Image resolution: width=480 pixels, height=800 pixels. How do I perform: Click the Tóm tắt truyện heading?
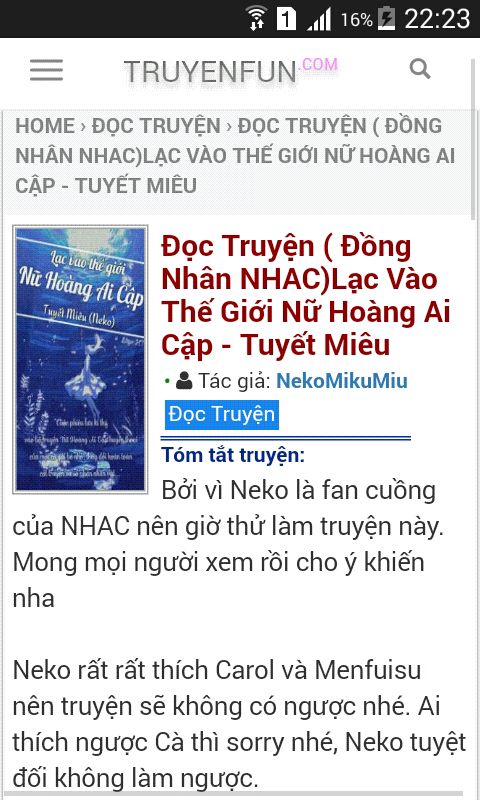[233, 455]
